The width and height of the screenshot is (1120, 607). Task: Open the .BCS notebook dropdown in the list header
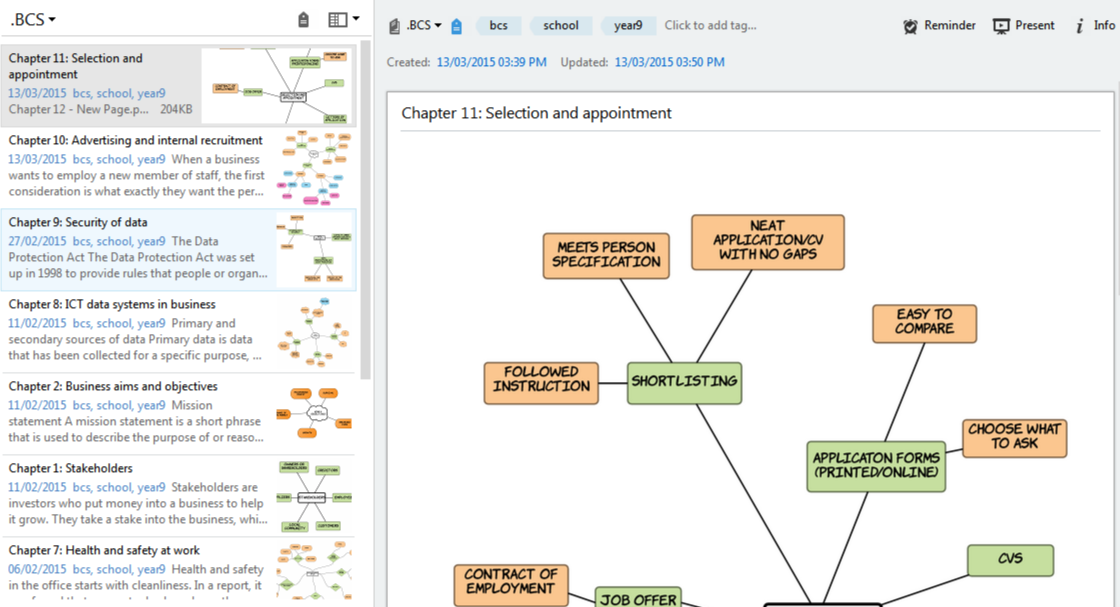tap(33, 20)
